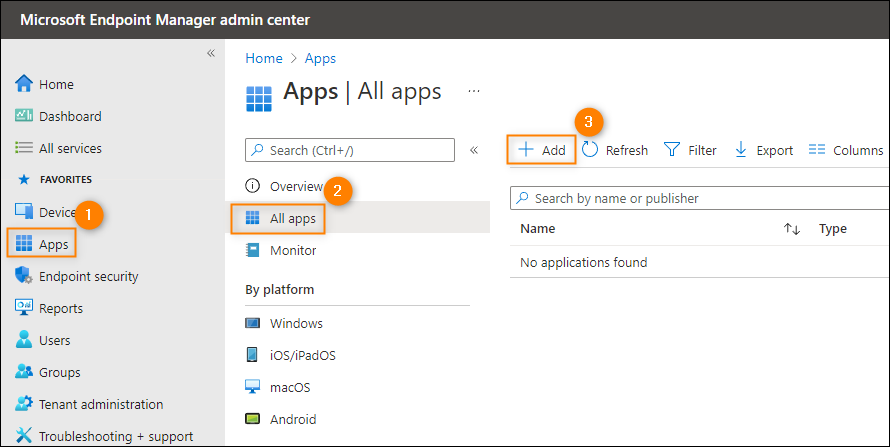Screen dimensions: 890x447
Task: Collapse the Apps submenu panel
Action: (474, 150)
